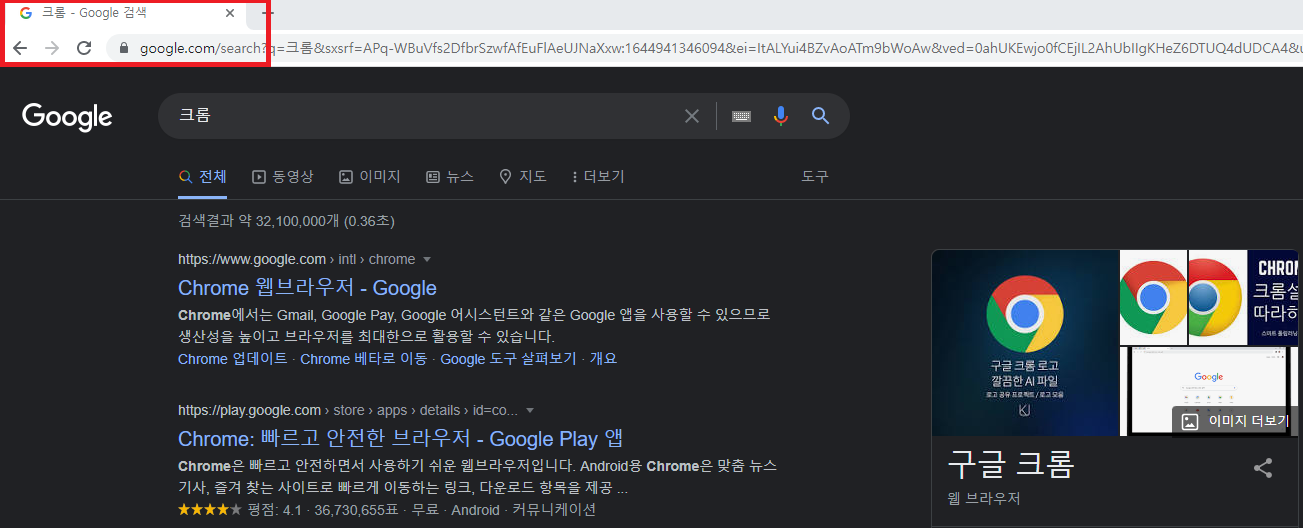Open a new tab with plus button

click(267, 14)
